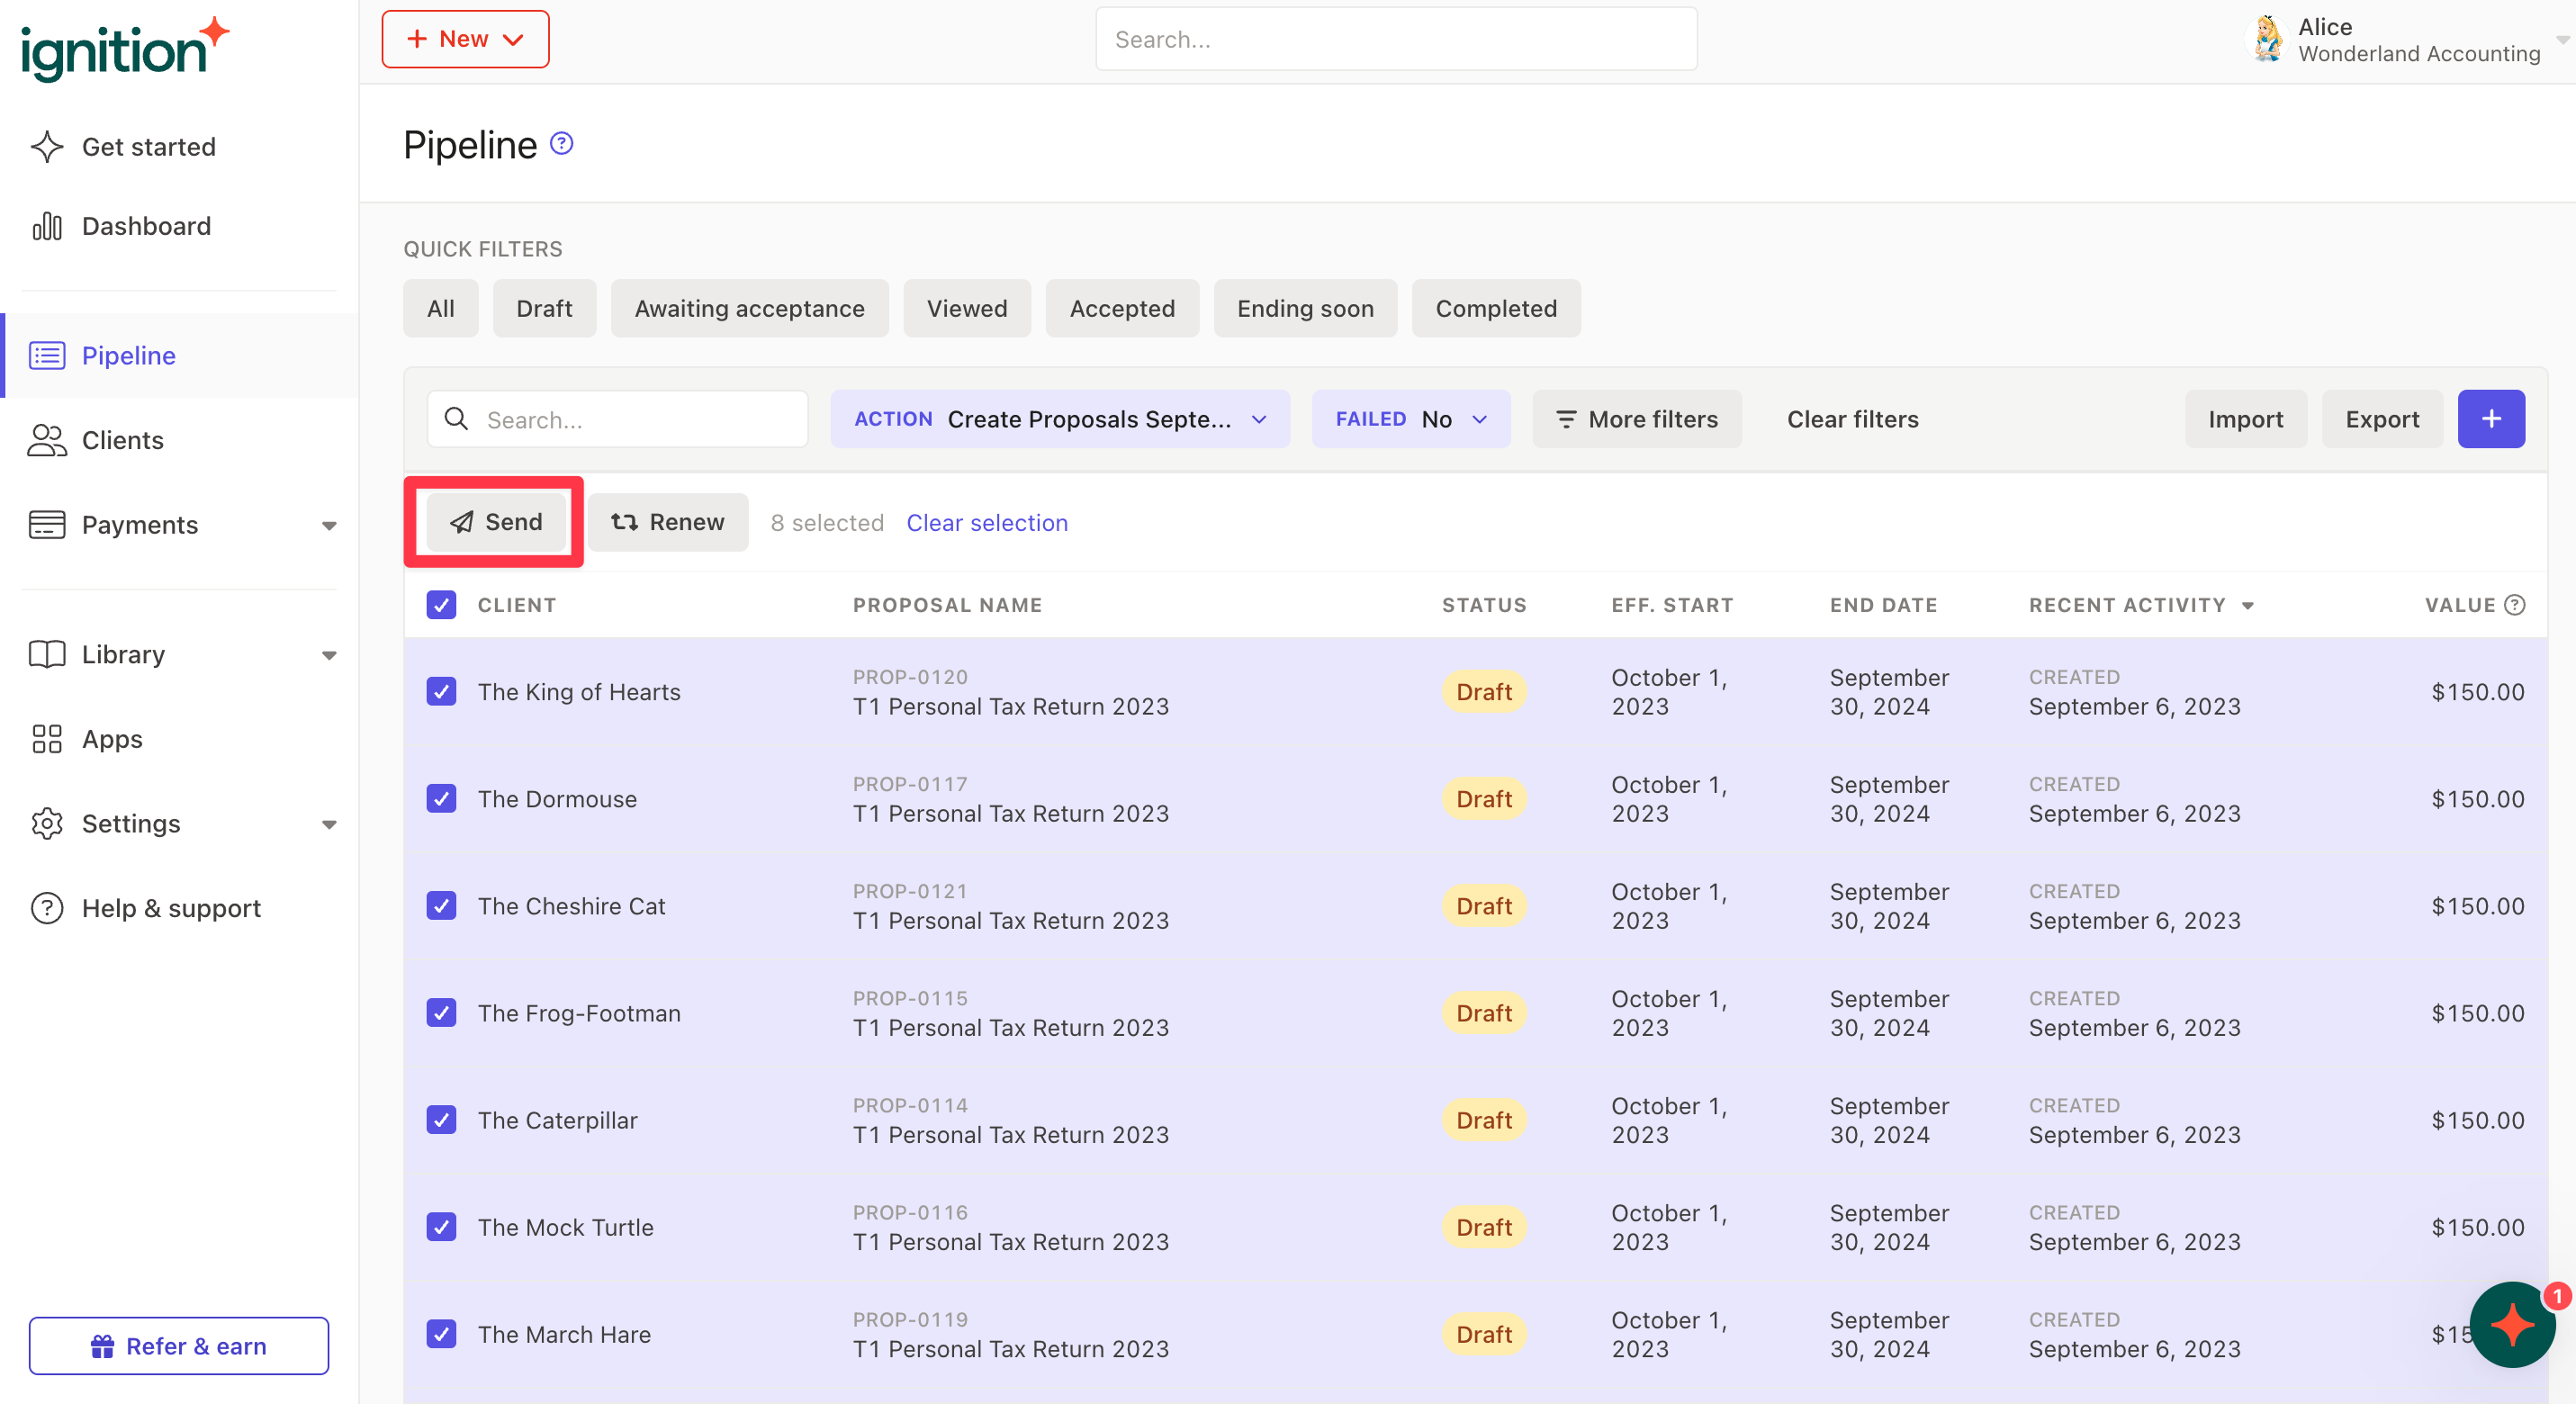
Task: Click Clear filters
Action: click(x=1852, y=419)
